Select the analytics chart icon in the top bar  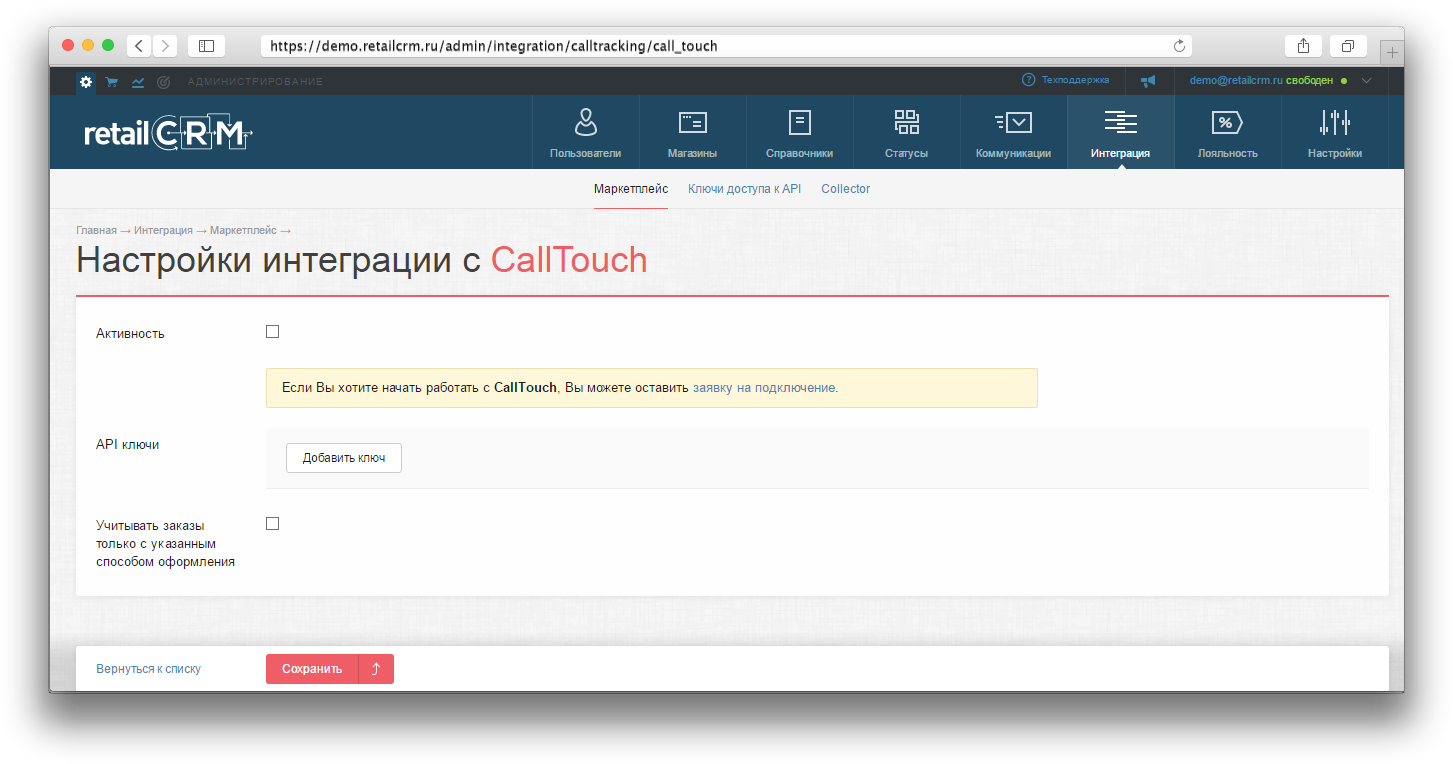137,81
